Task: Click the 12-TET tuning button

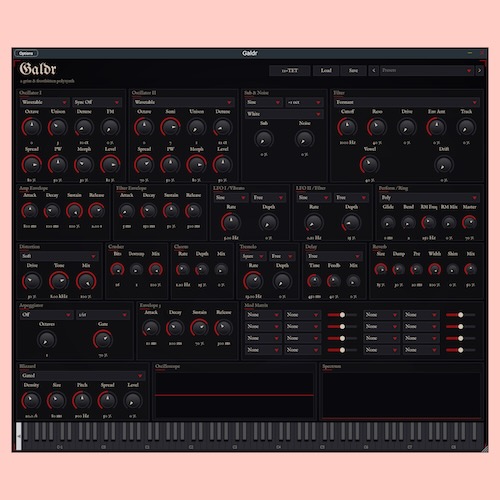Action: [x=290, y=70]
